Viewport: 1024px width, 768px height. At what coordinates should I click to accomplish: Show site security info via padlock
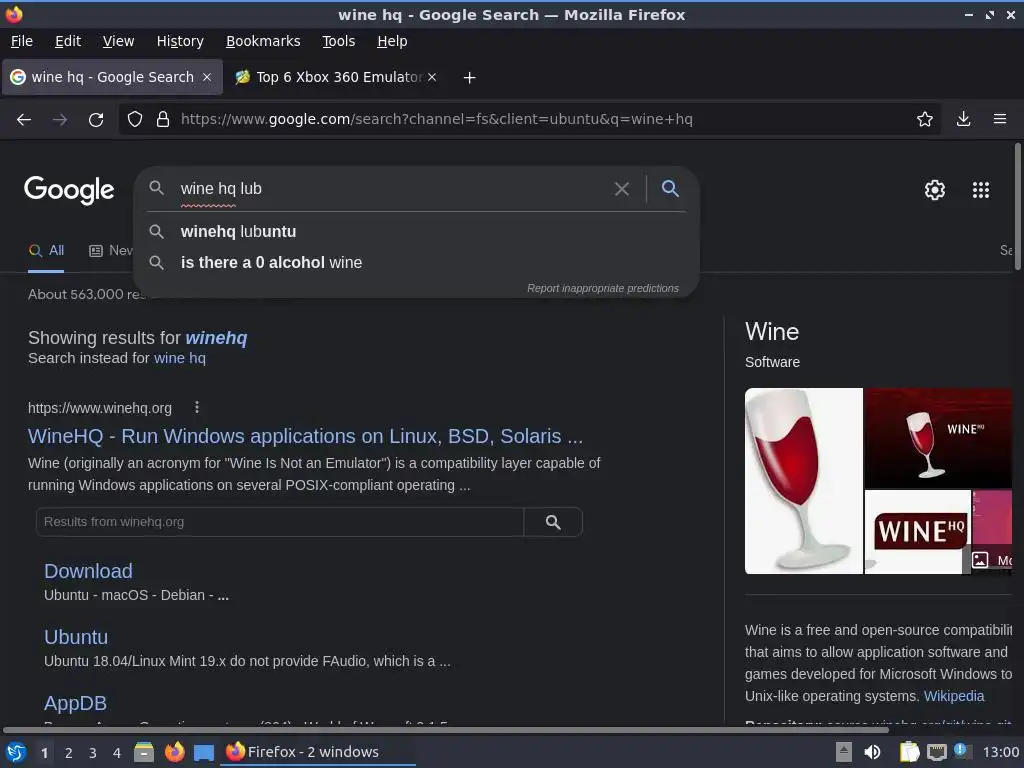tap(163, 119)
